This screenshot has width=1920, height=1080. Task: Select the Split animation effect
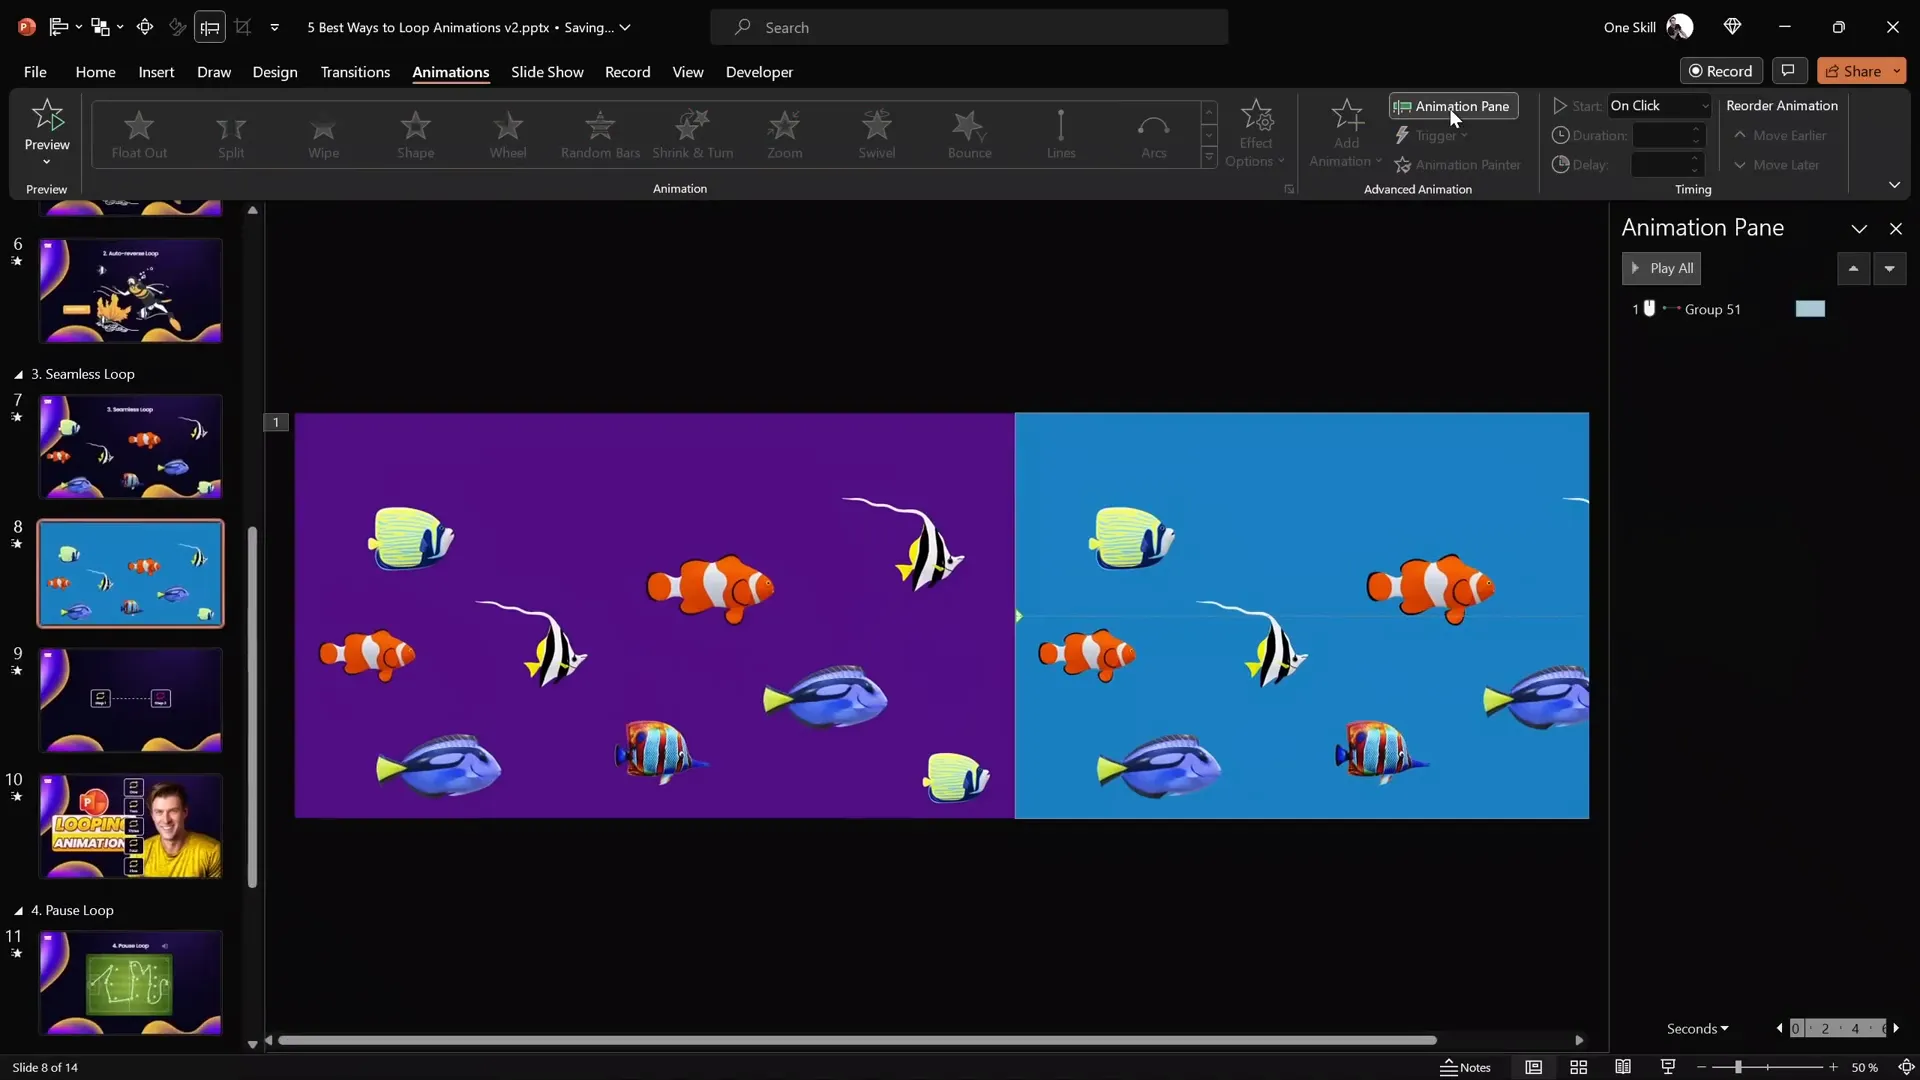231,135
